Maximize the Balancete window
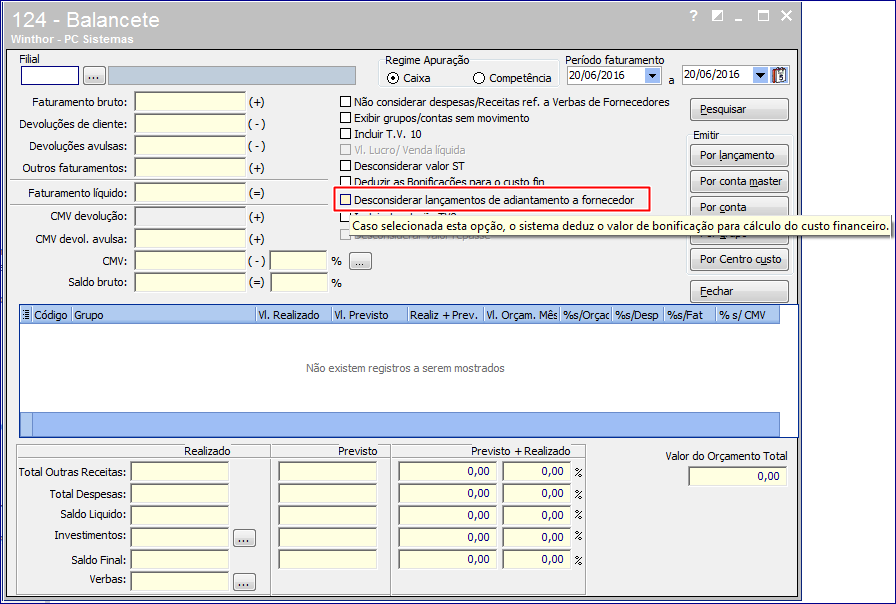This screenshot has width=896, height=604. pos(763,16)
